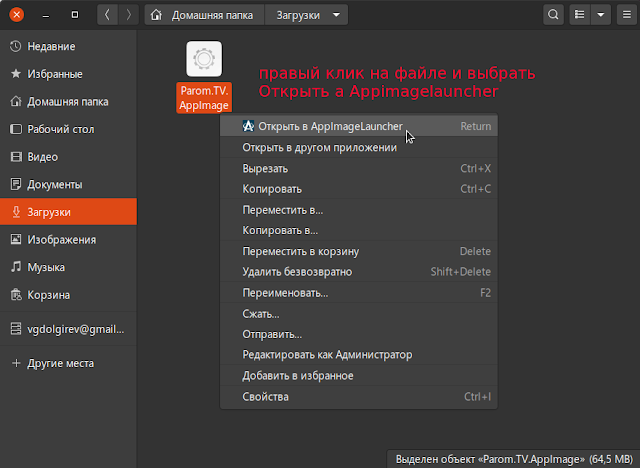Screen dimensions: 640x468
Task: Open Избранные in the sidebar
Action: point(69,74)
